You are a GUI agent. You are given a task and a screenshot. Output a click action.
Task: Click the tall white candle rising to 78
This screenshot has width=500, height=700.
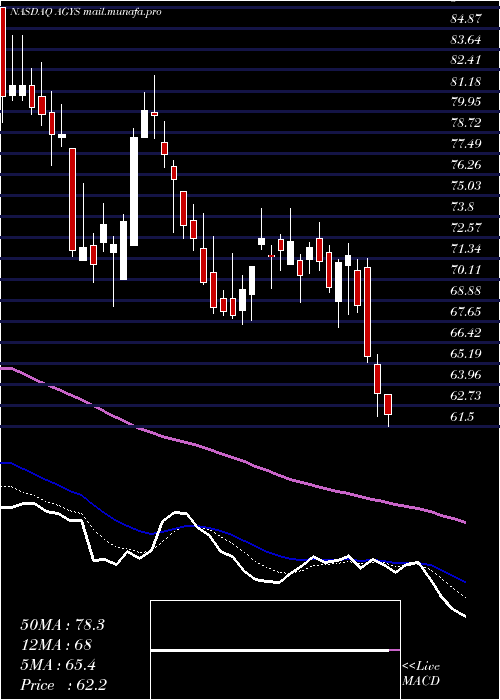click(134, 192)
